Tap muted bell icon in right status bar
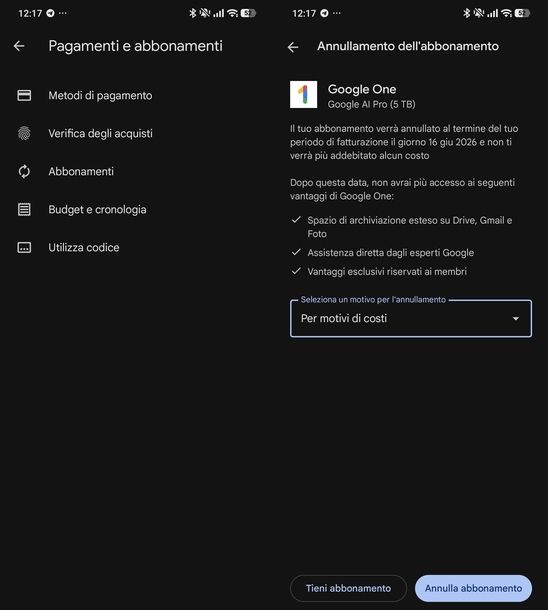 pyautogui.click(x=479, y=13)
